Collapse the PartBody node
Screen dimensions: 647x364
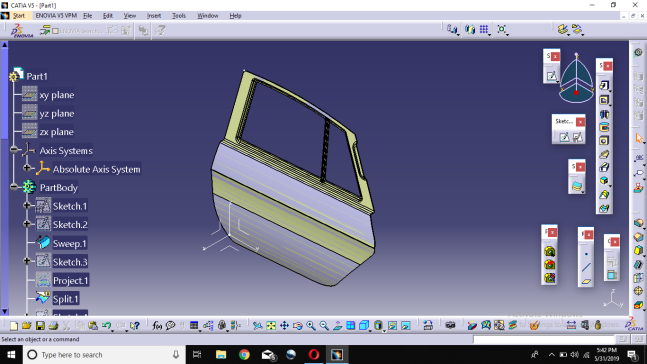pyautogui.click(x=14, y=187)
